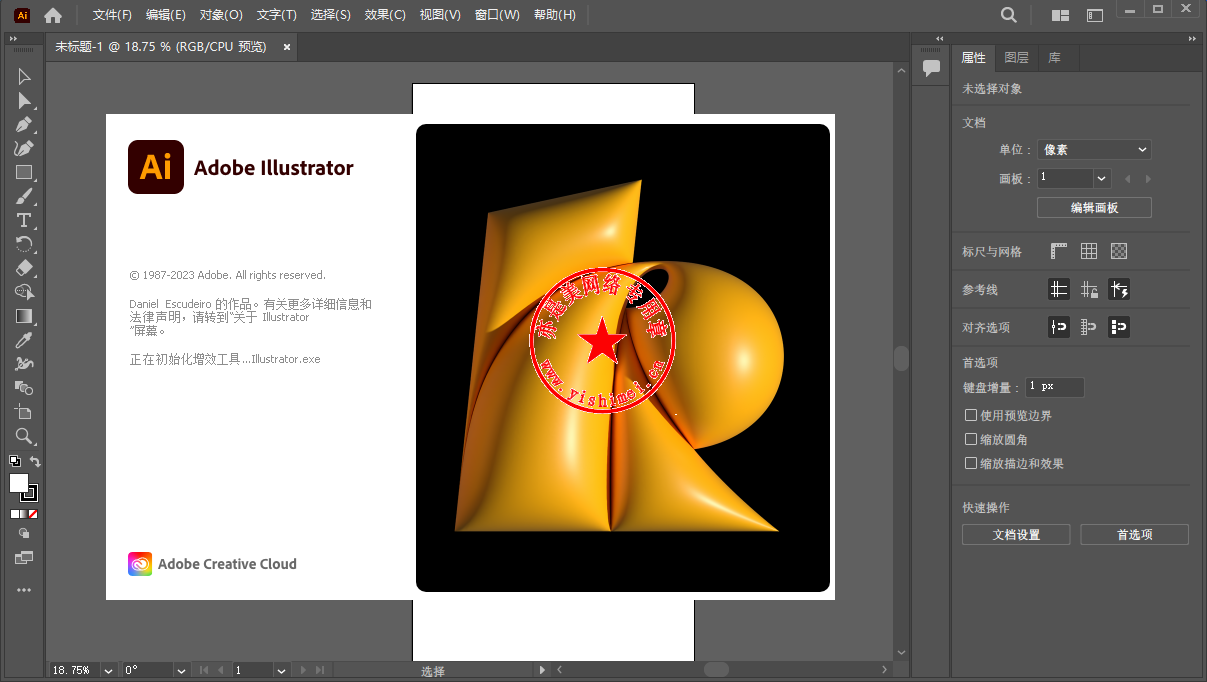Screen dimensions: 1207x682
Task: Open the workspace switcher
Action: click(1094, 15)
